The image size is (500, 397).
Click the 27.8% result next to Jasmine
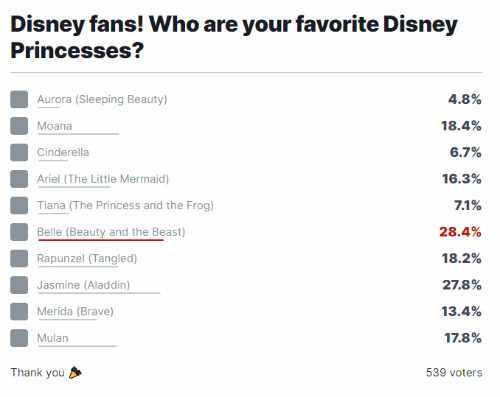(x=462, y=285)
